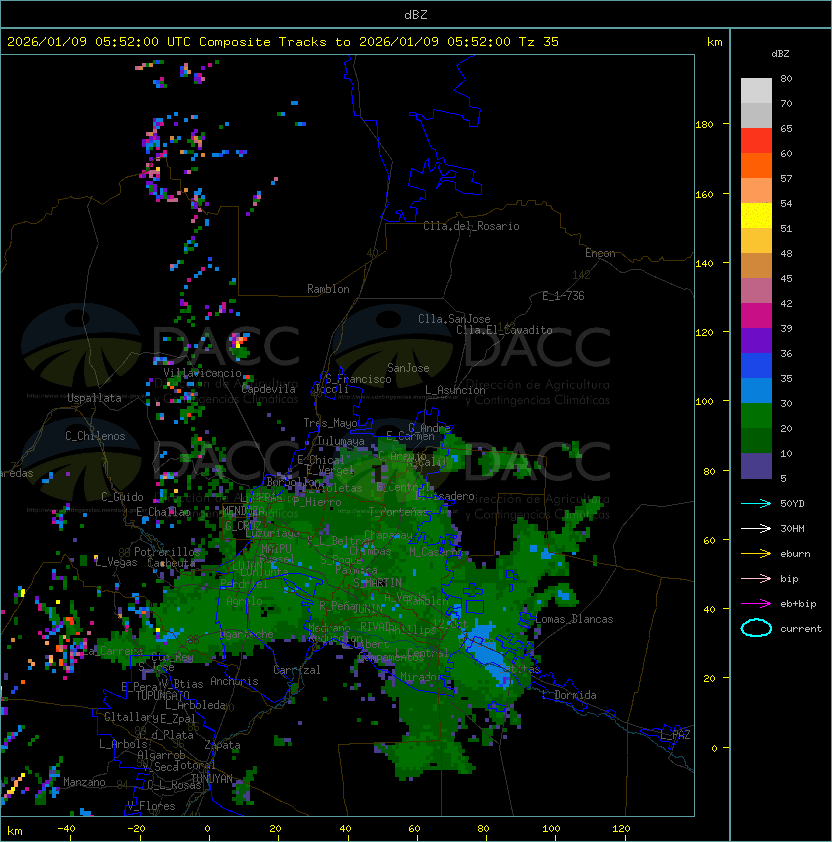Click the Manzano map label
This screenshot has height=842, width=832.
pyautogui.click(x=84, y=782)
